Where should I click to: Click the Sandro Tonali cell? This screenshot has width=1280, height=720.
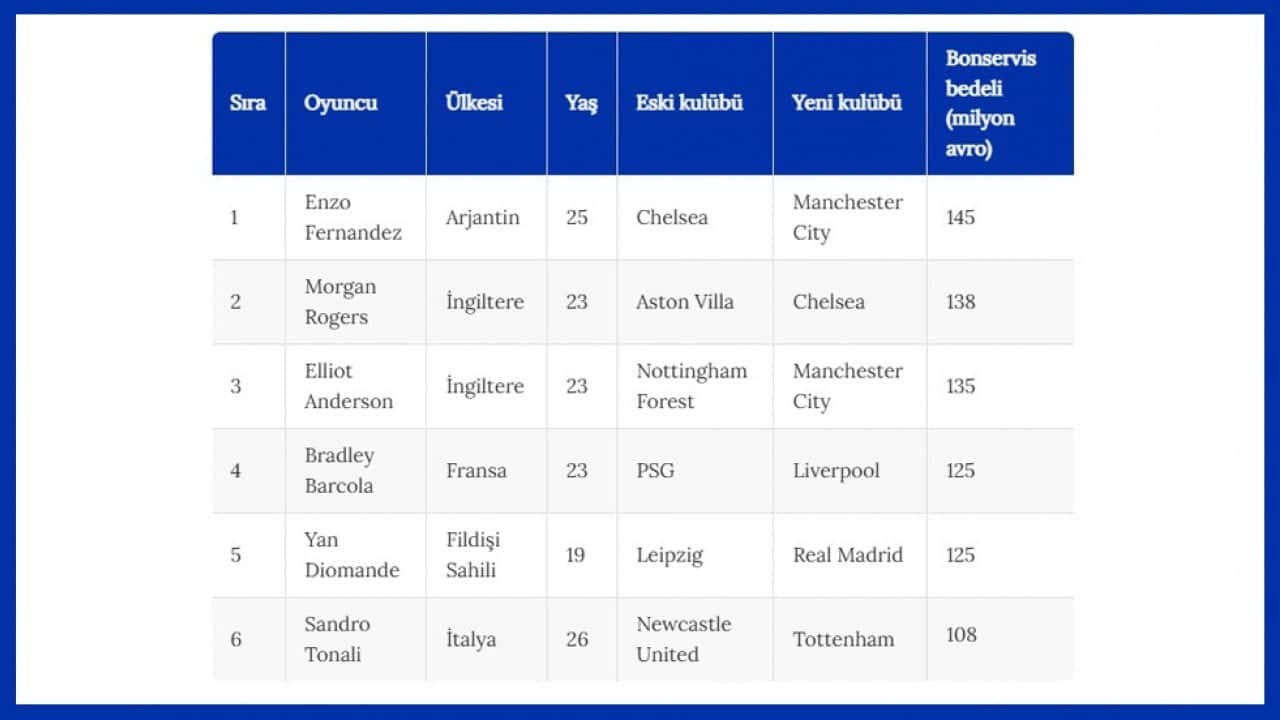337,639
